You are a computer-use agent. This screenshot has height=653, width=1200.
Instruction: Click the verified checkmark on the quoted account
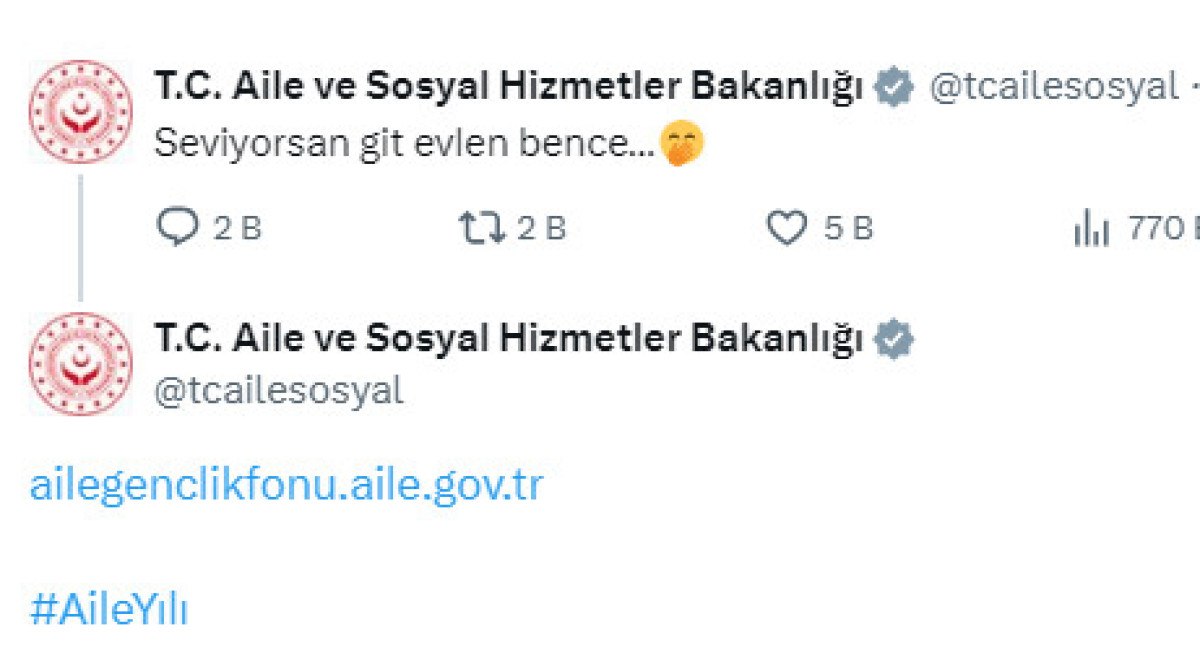tap(891, 338)
